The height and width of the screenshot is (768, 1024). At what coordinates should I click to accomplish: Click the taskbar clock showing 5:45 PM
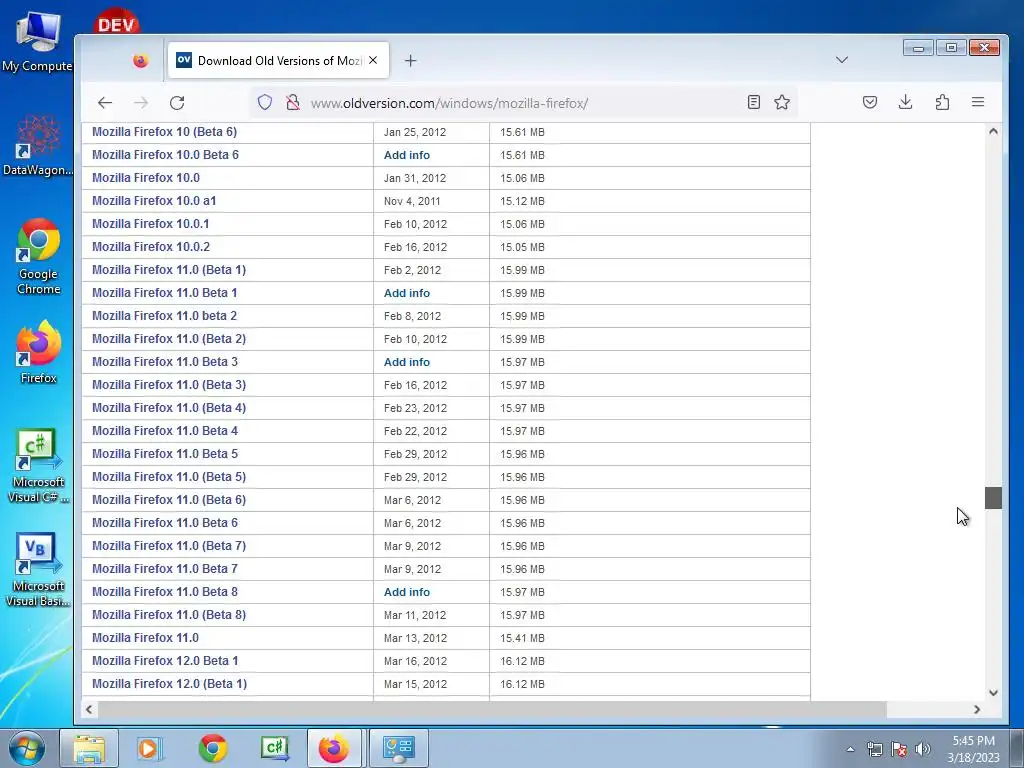click(973, 749)
